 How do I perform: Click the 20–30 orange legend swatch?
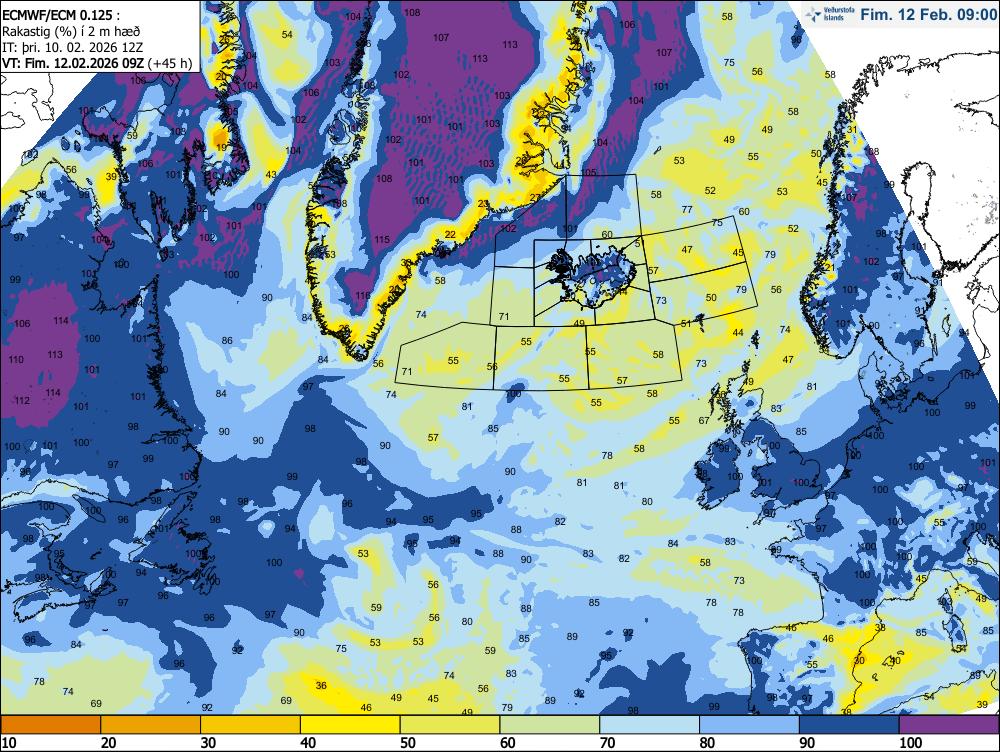151,725
